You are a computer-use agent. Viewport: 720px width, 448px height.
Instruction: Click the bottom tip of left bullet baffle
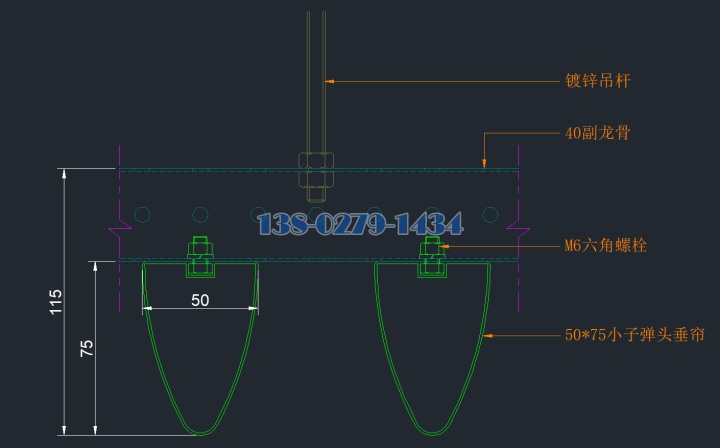[x=202, y=432]
